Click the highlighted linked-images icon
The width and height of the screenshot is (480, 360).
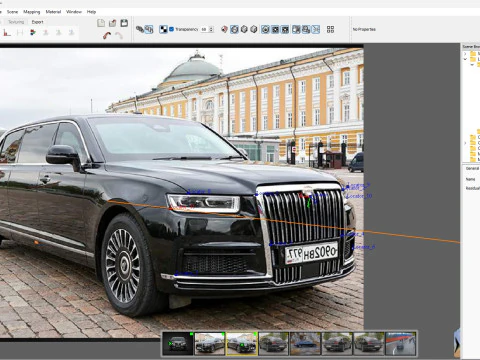[x=149, y=29]
